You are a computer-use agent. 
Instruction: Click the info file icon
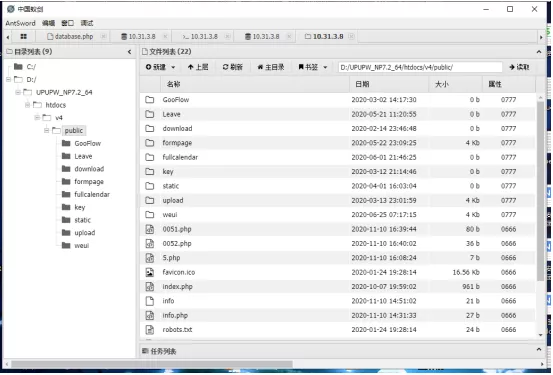point(150,301)
